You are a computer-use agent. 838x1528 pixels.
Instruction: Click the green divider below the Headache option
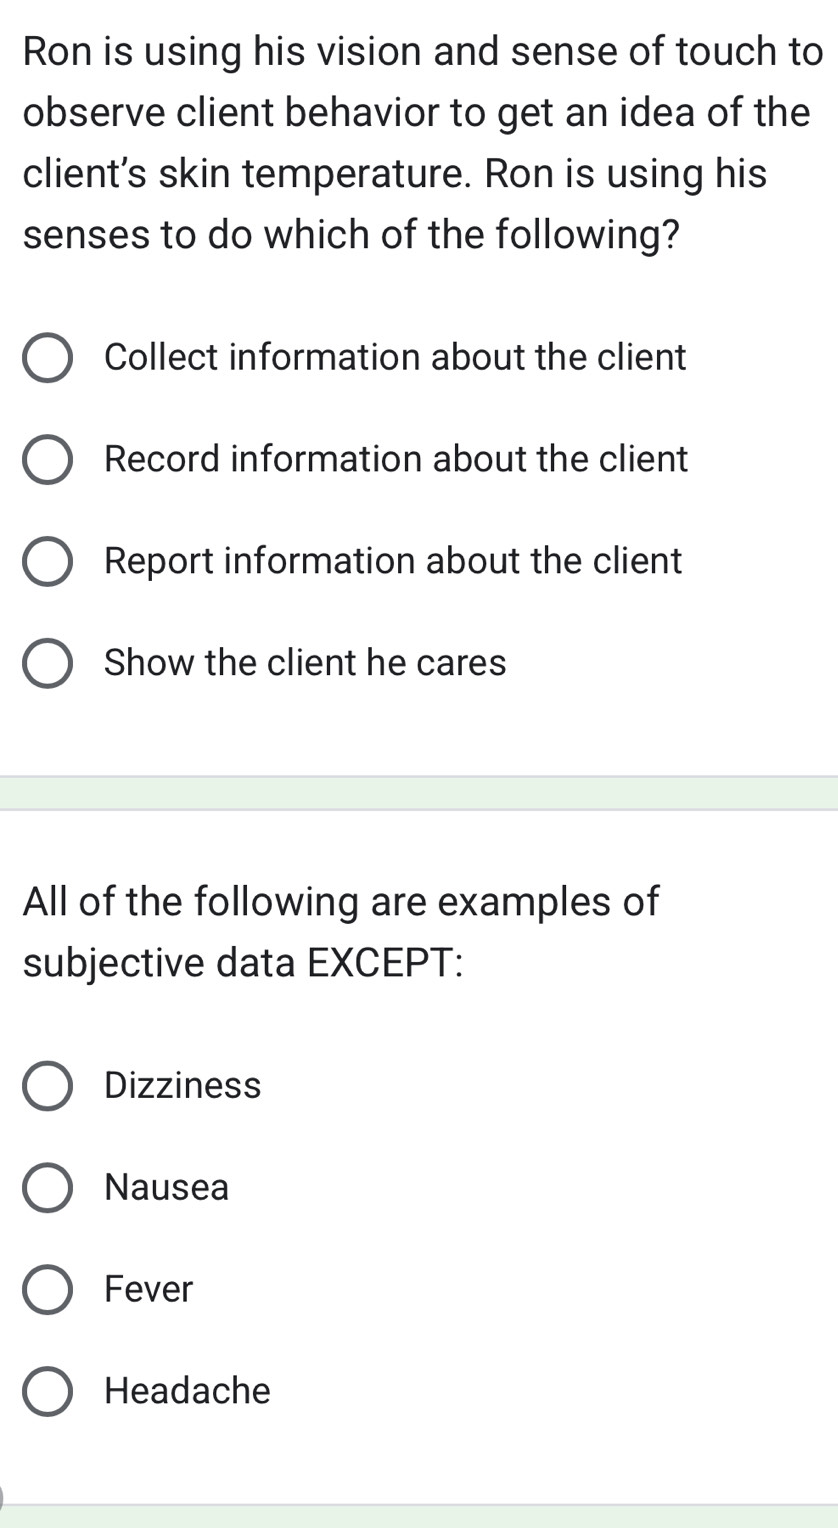tap(419, 1516)
